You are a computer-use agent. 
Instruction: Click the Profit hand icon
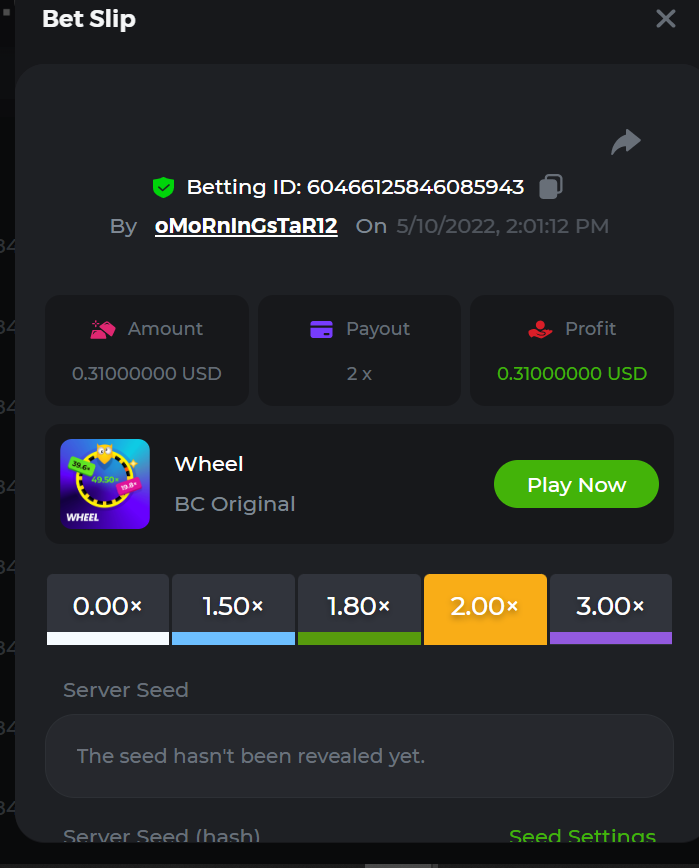[x=540, y=329]
